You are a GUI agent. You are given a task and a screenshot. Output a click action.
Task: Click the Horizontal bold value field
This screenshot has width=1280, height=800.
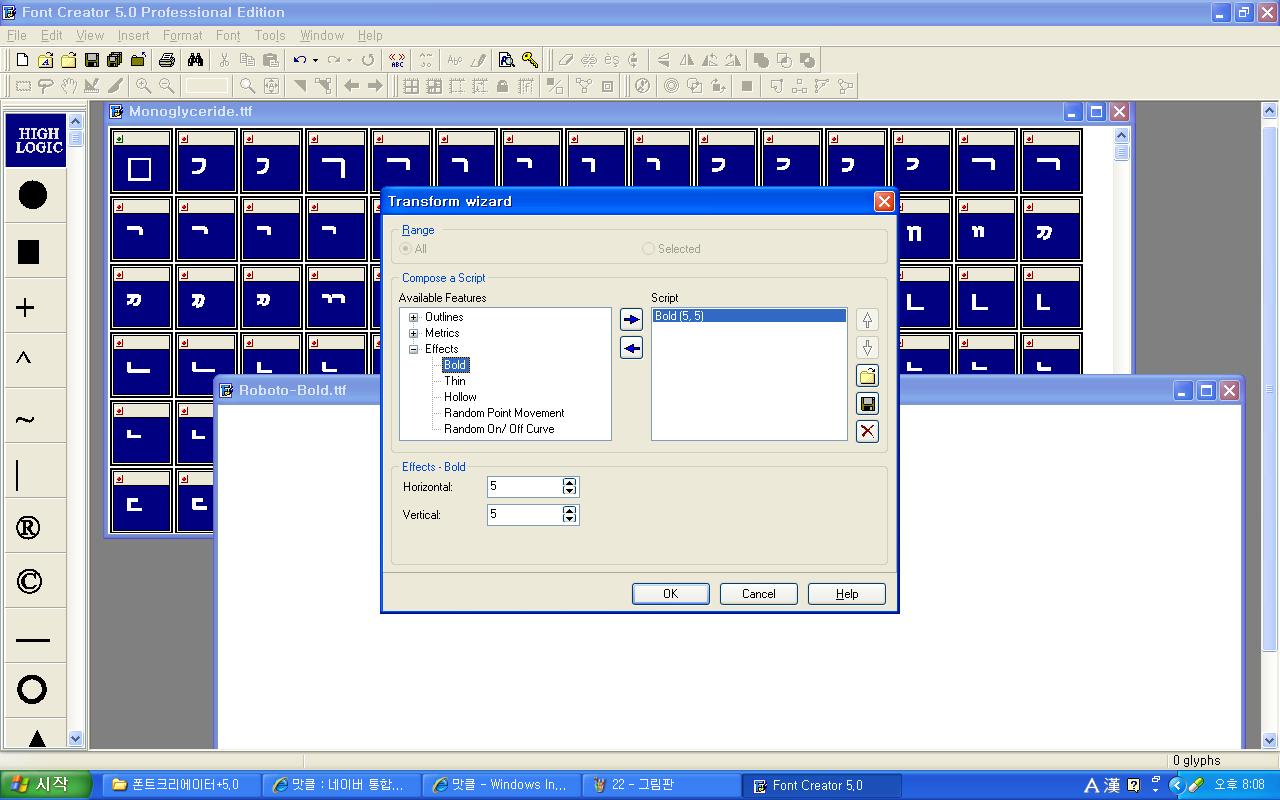click(523, 487)
